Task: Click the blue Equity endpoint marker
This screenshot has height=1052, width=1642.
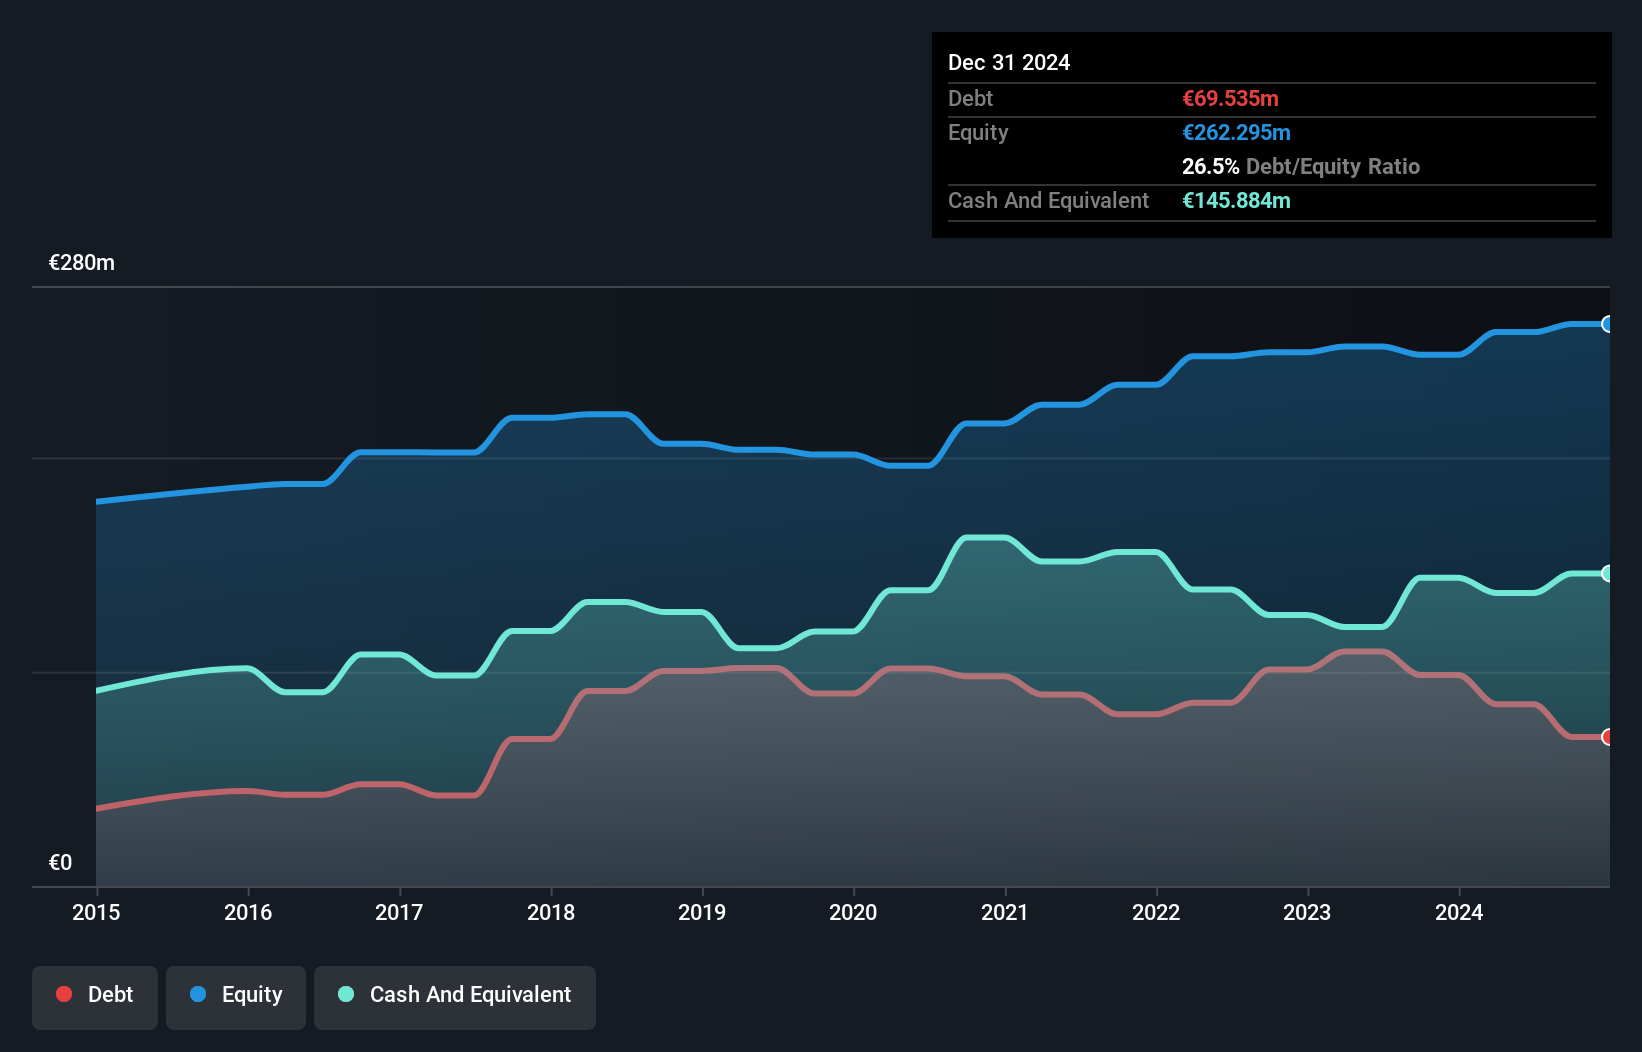Action: pyautogui.click(x=1607, y=324)
